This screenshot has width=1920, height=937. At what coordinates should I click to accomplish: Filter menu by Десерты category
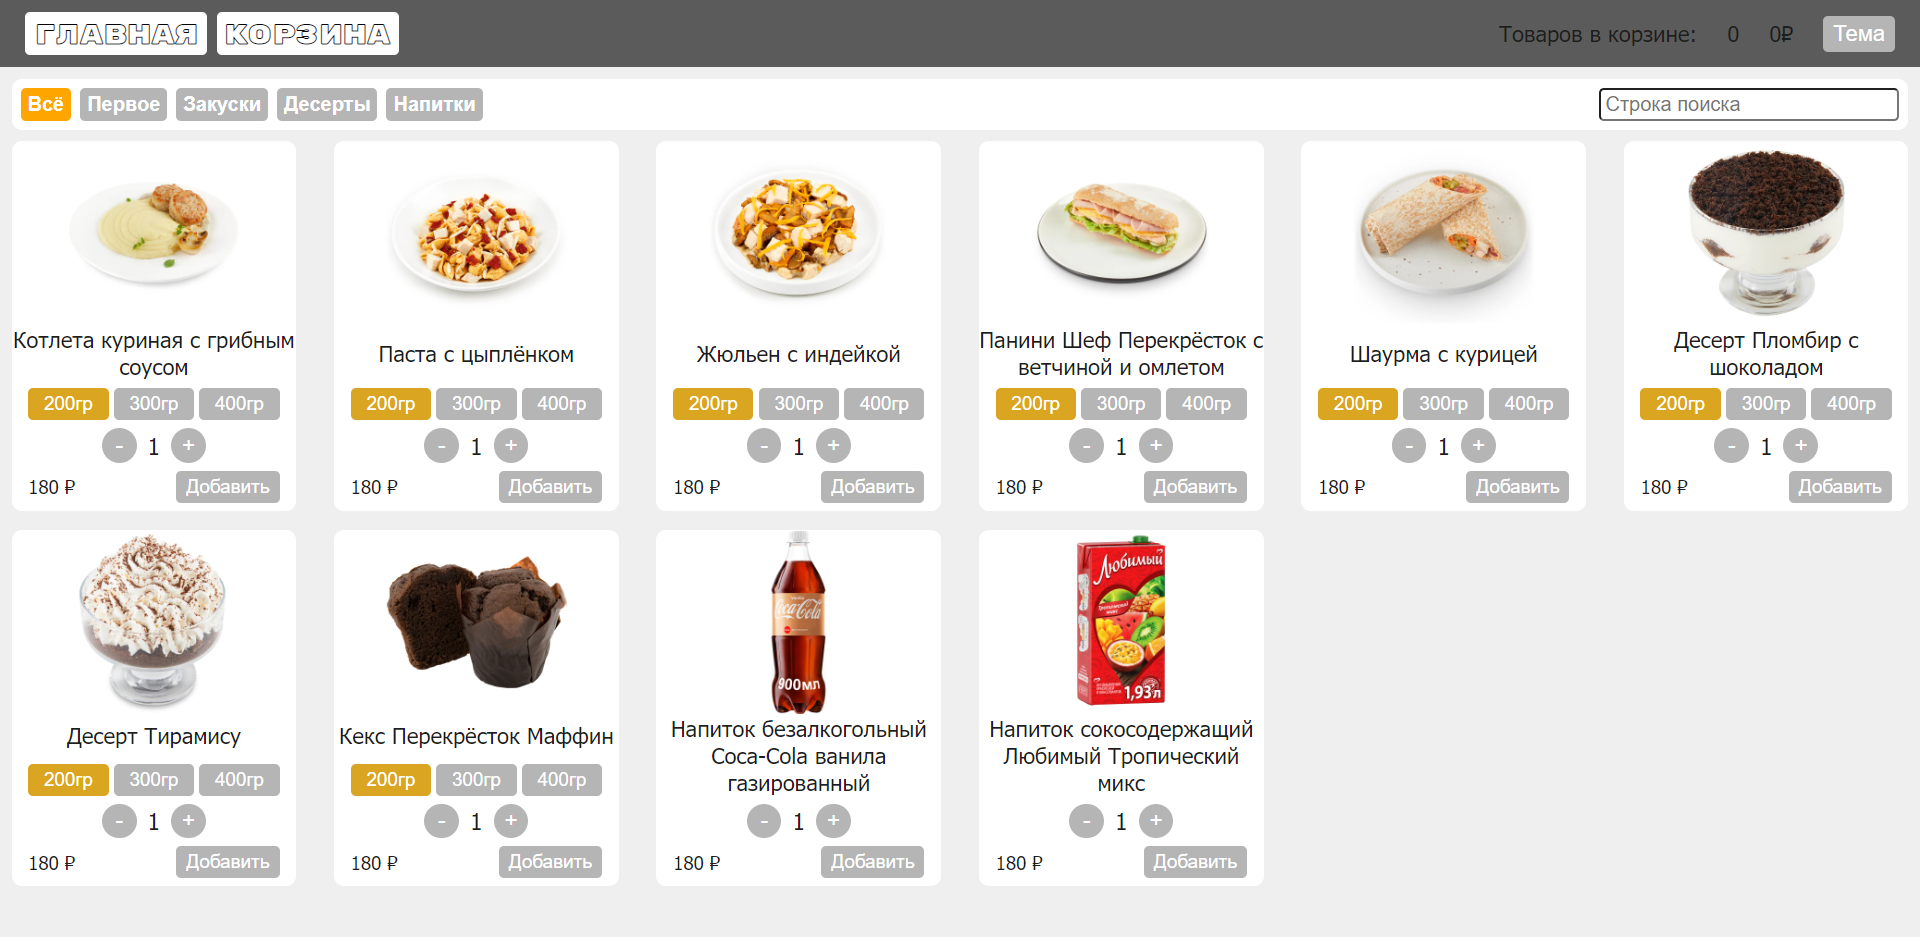pyautogui.click(x=326, y=104)
